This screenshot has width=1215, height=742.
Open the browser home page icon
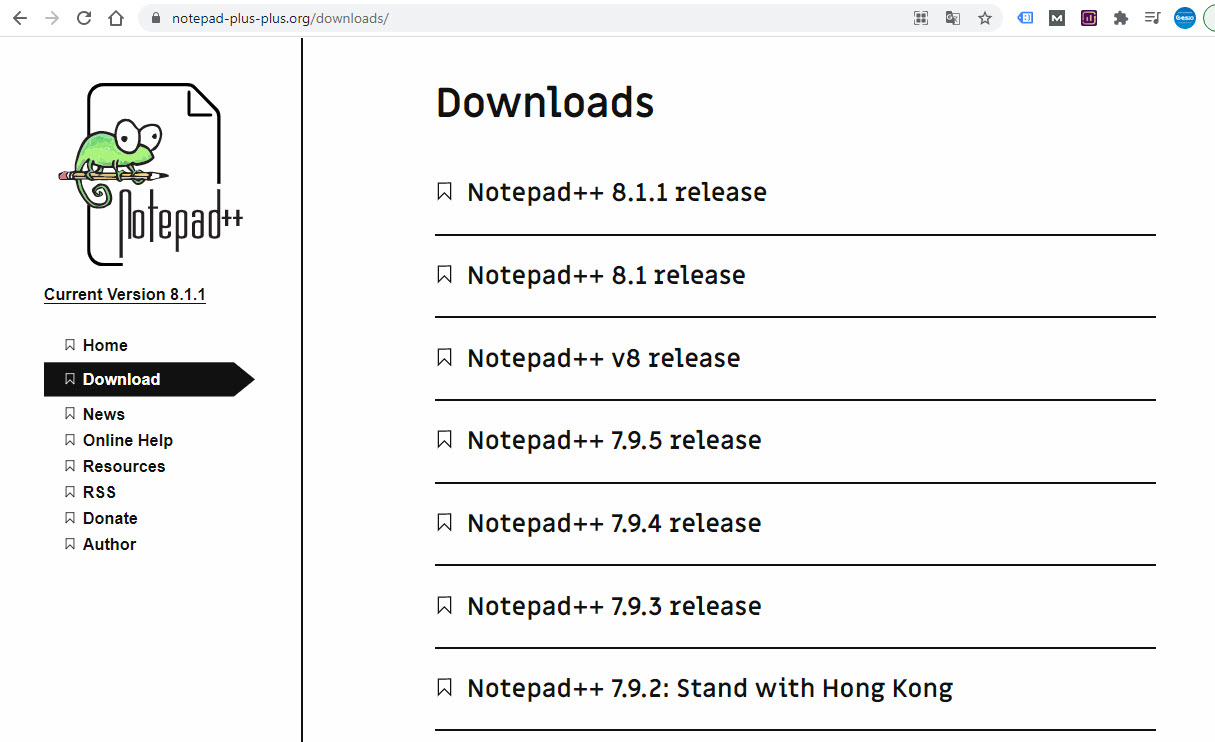tap(116, 18)
